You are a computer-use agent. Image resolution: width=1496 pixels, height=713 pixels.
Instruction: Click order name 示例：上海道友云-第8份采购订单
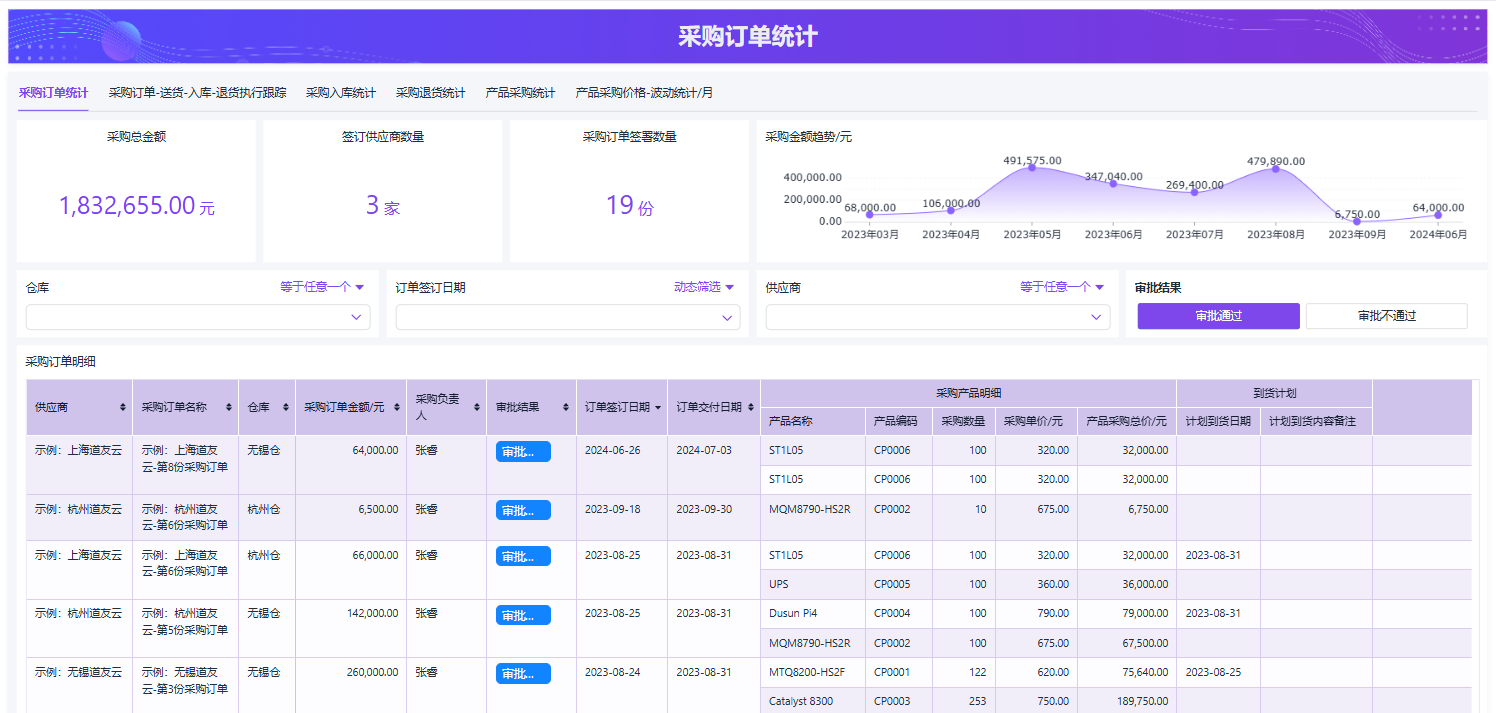coord(185,459)
